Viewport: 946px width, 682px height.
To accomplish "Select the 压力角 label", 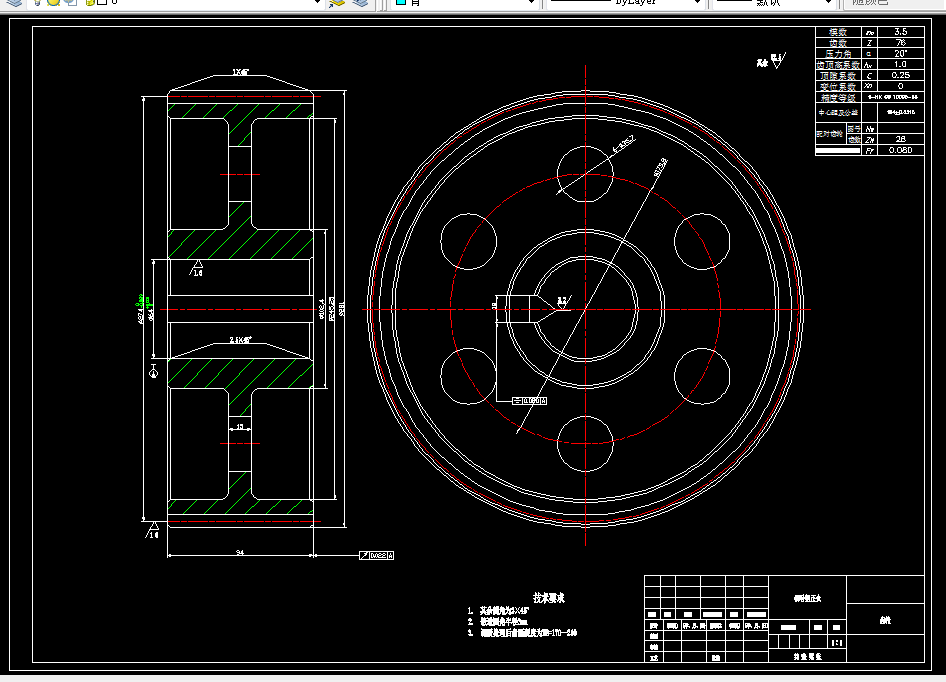I will tap(838, 54).
